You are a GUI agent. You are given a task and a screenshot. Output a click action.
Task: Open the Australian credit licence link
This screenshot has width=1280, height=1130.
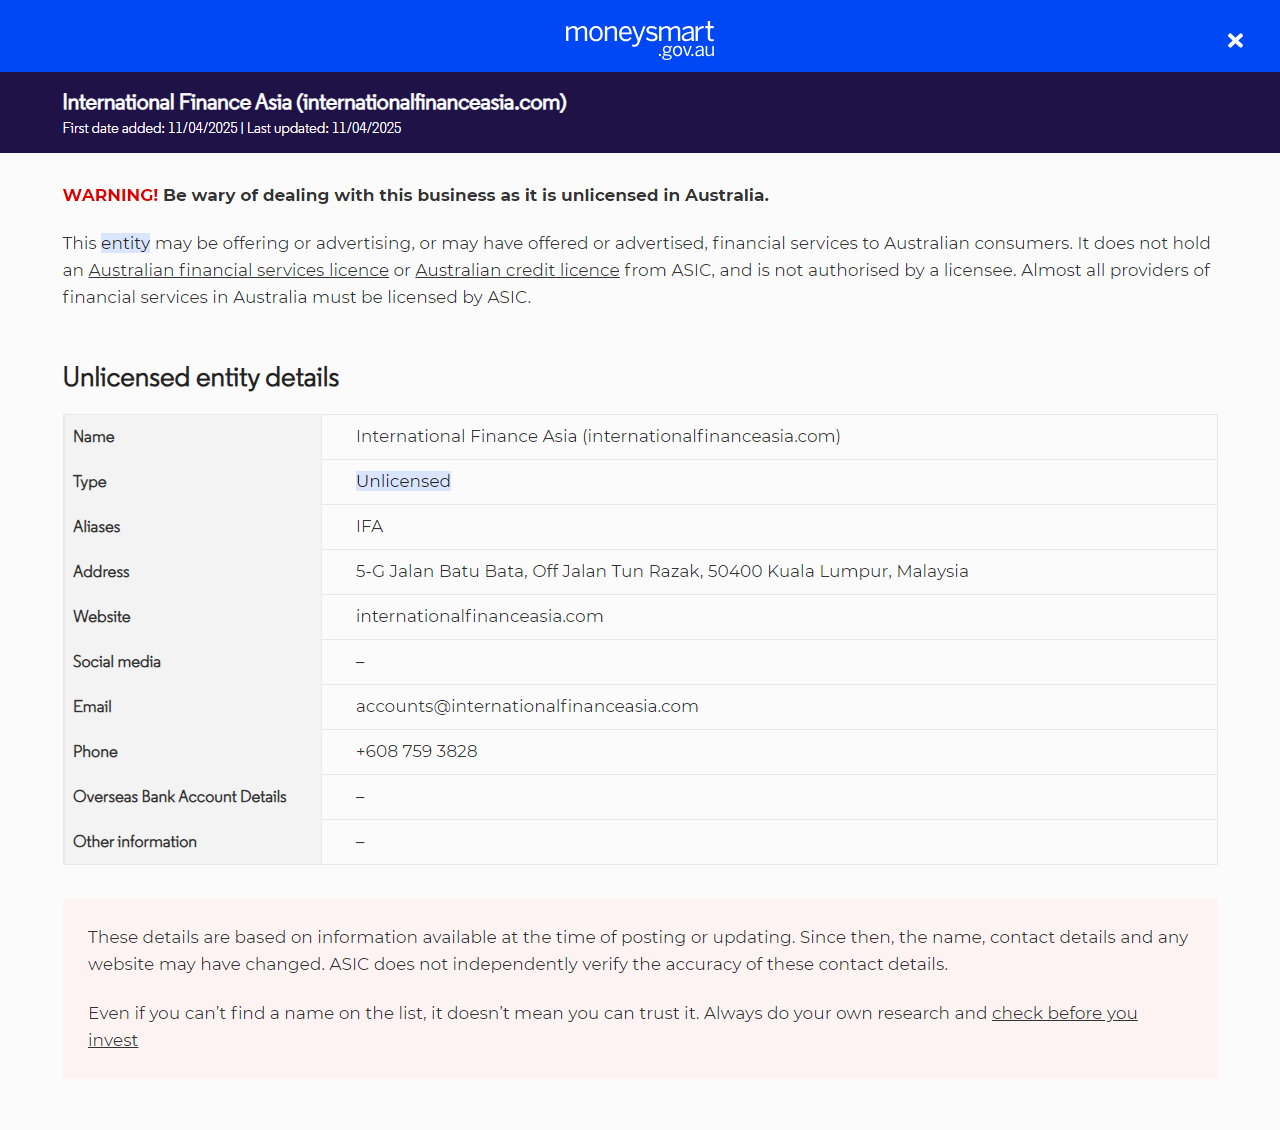point(517,270)
